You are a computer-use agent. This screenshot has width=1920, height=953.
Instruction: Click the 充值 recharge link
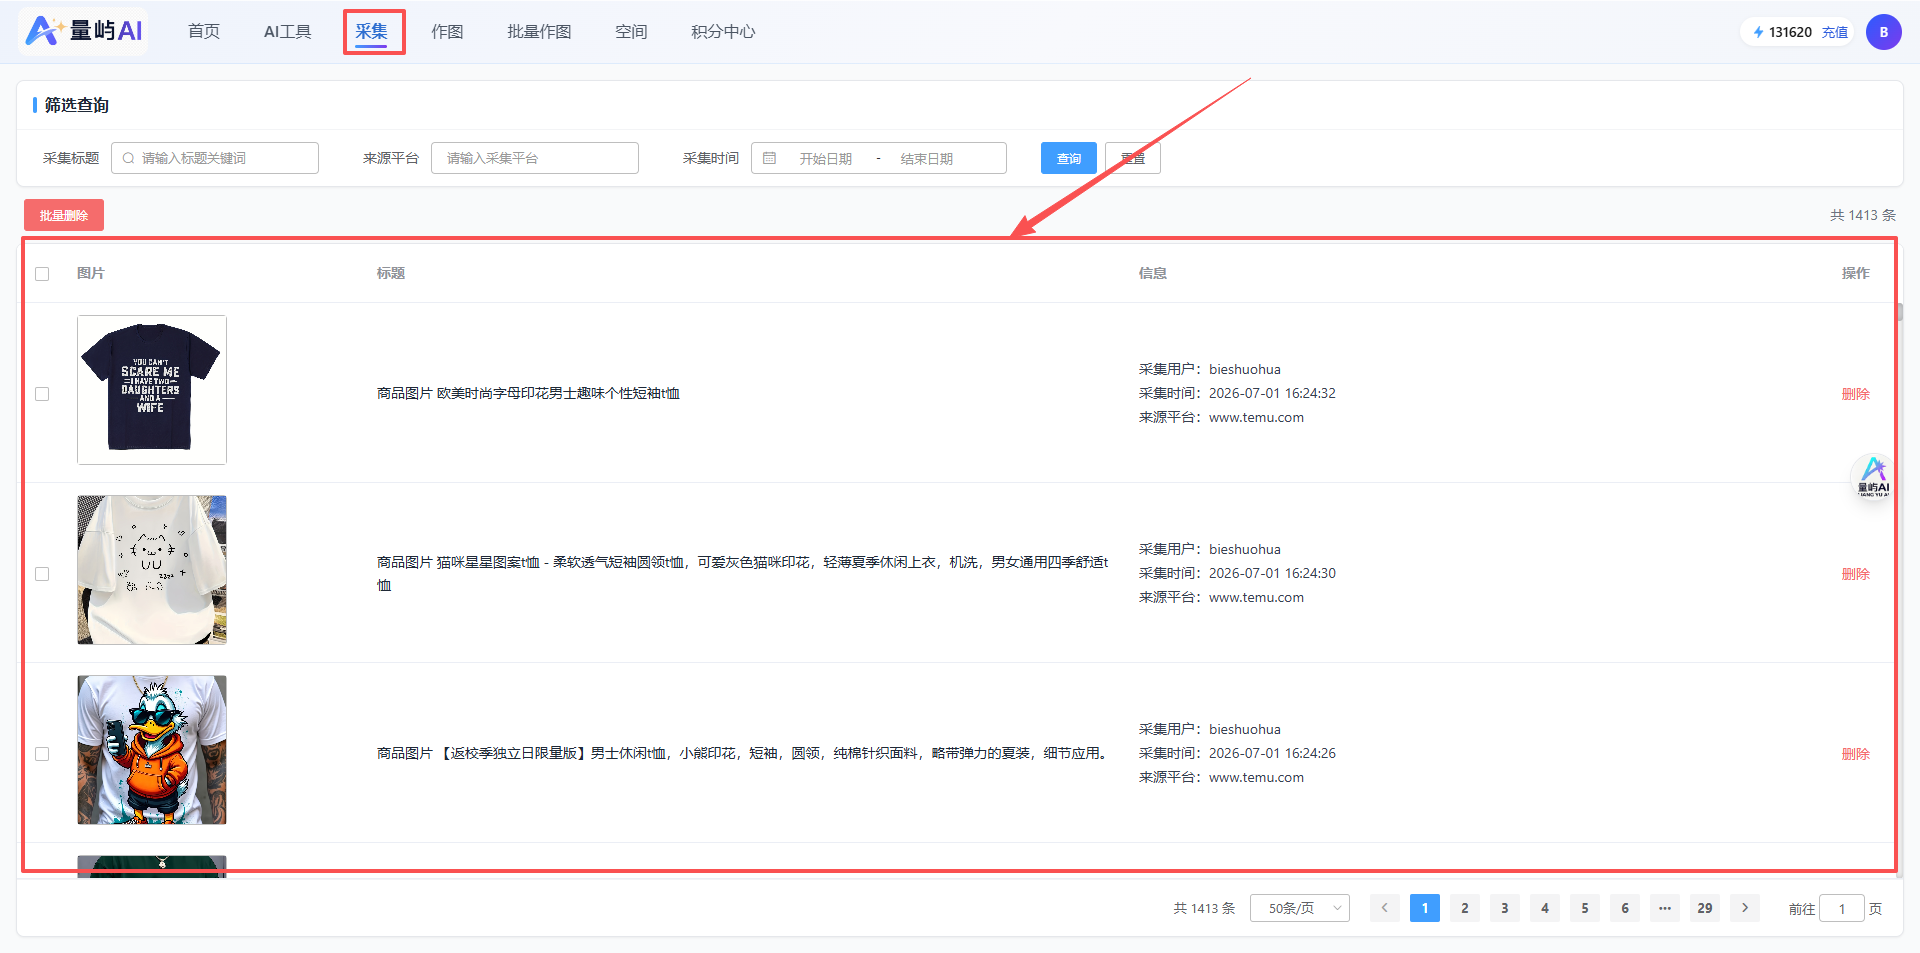1835,32
